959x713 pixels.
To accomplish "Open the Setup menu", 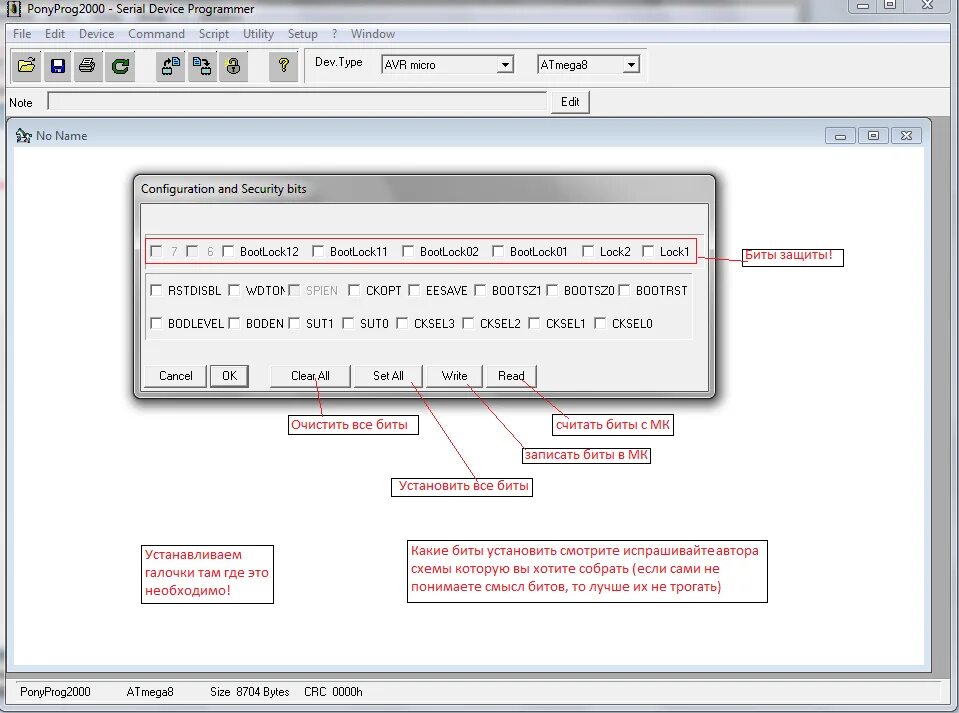I will (303, 34).
